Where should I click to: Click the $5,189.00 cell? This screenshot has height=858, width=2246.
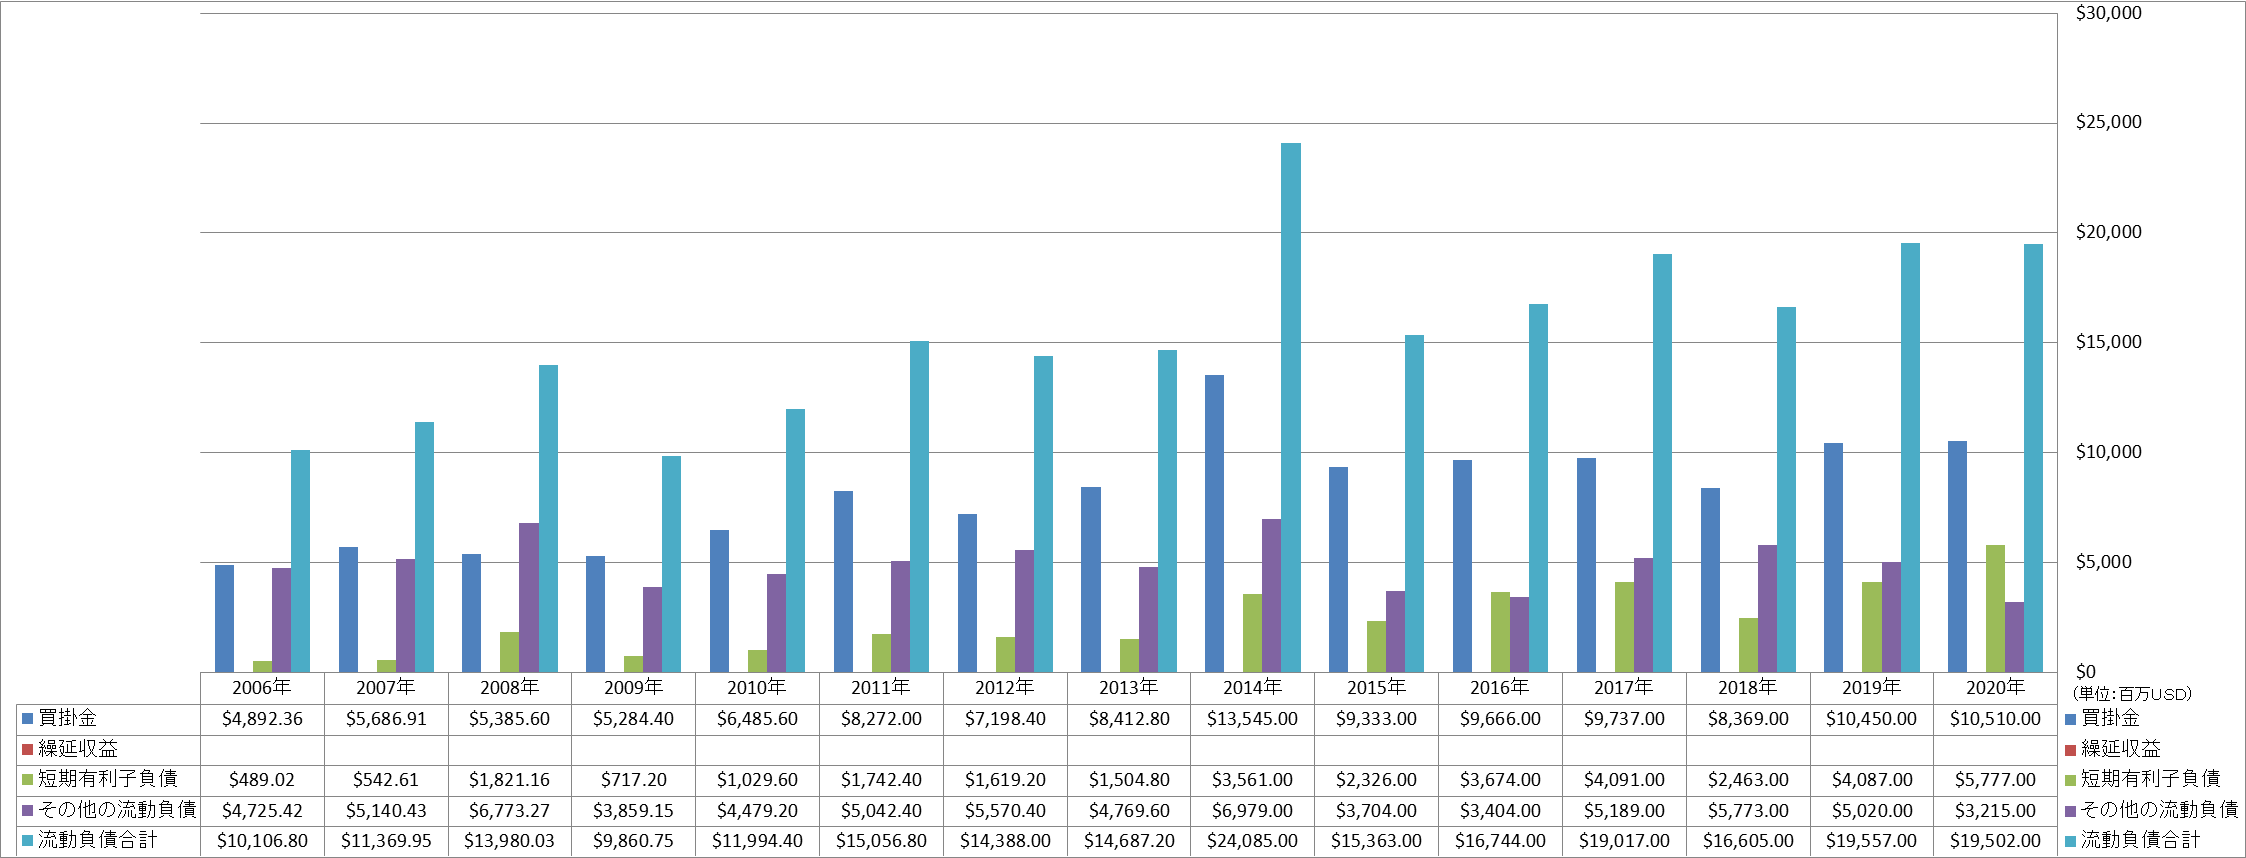(x=1624, y=811)
